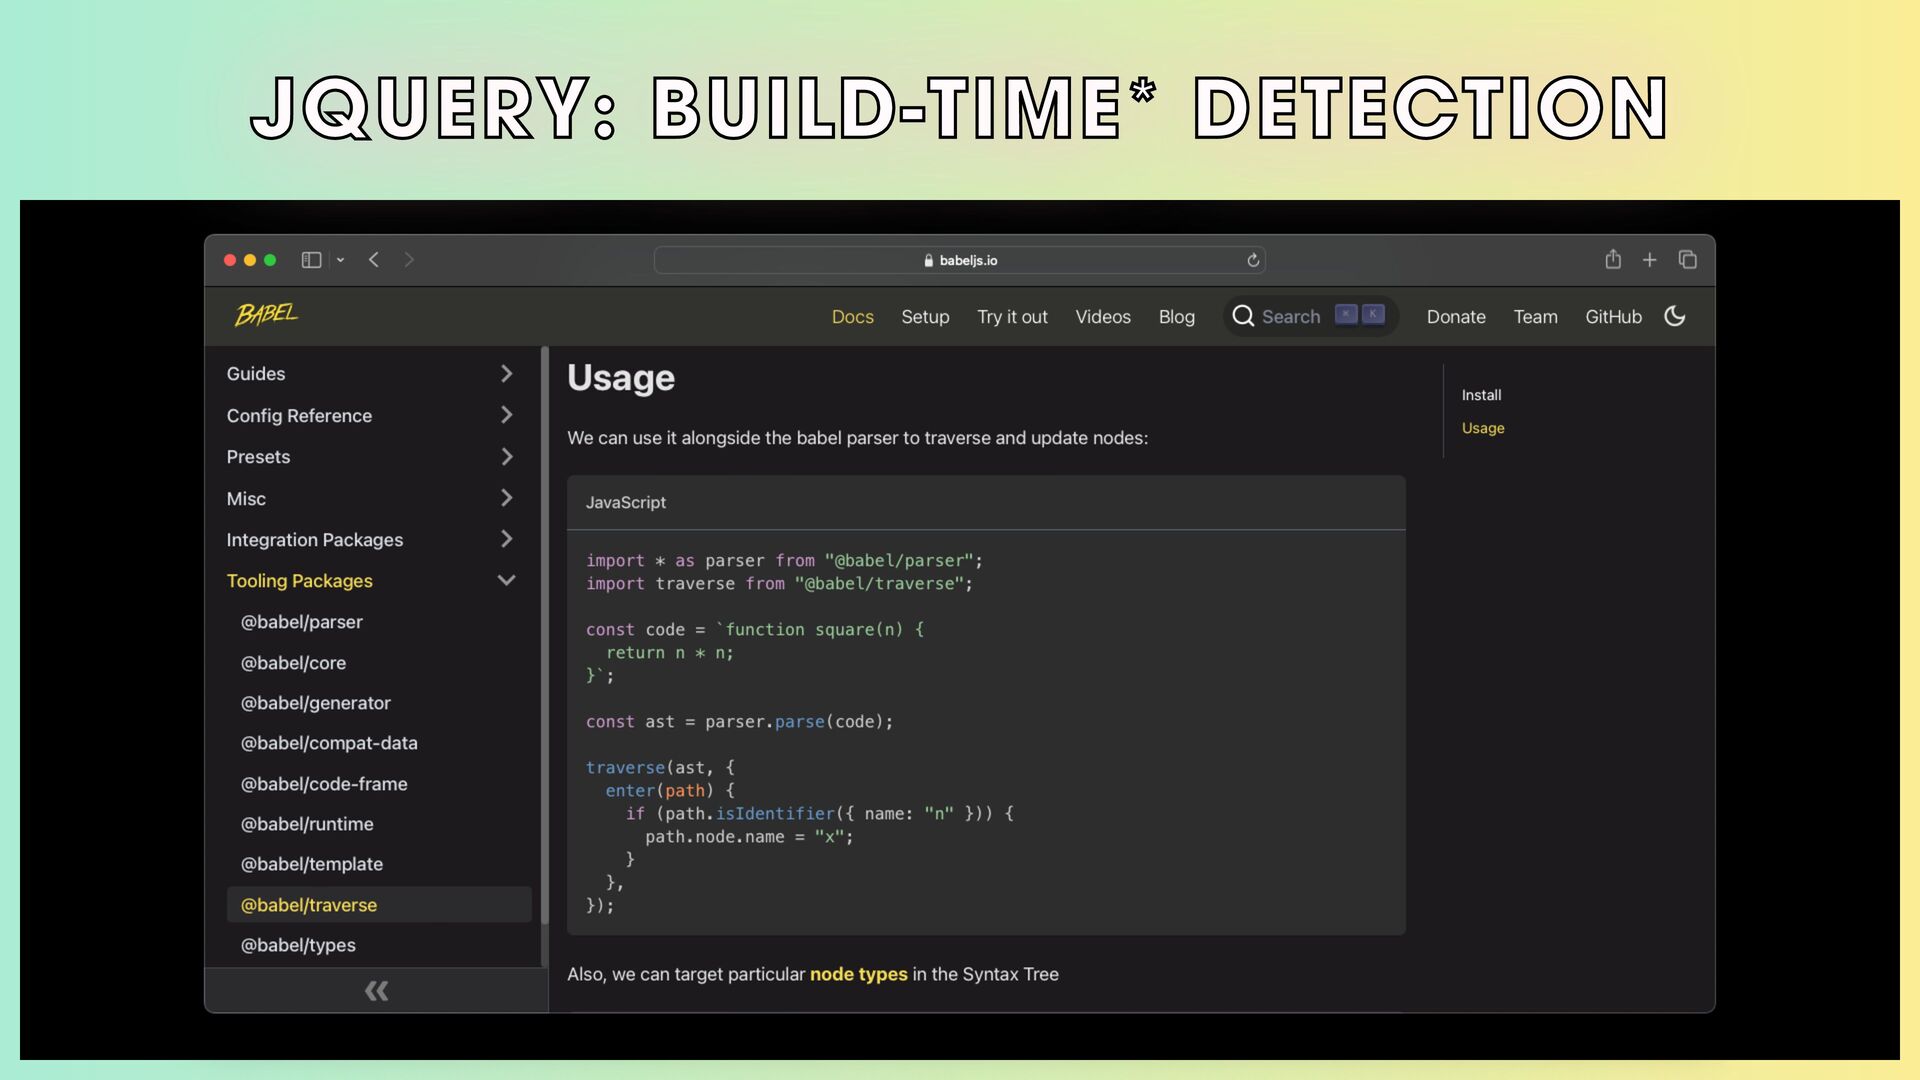
Task: Collapse the Tooling Packages section
Action: tap(506, 580)
